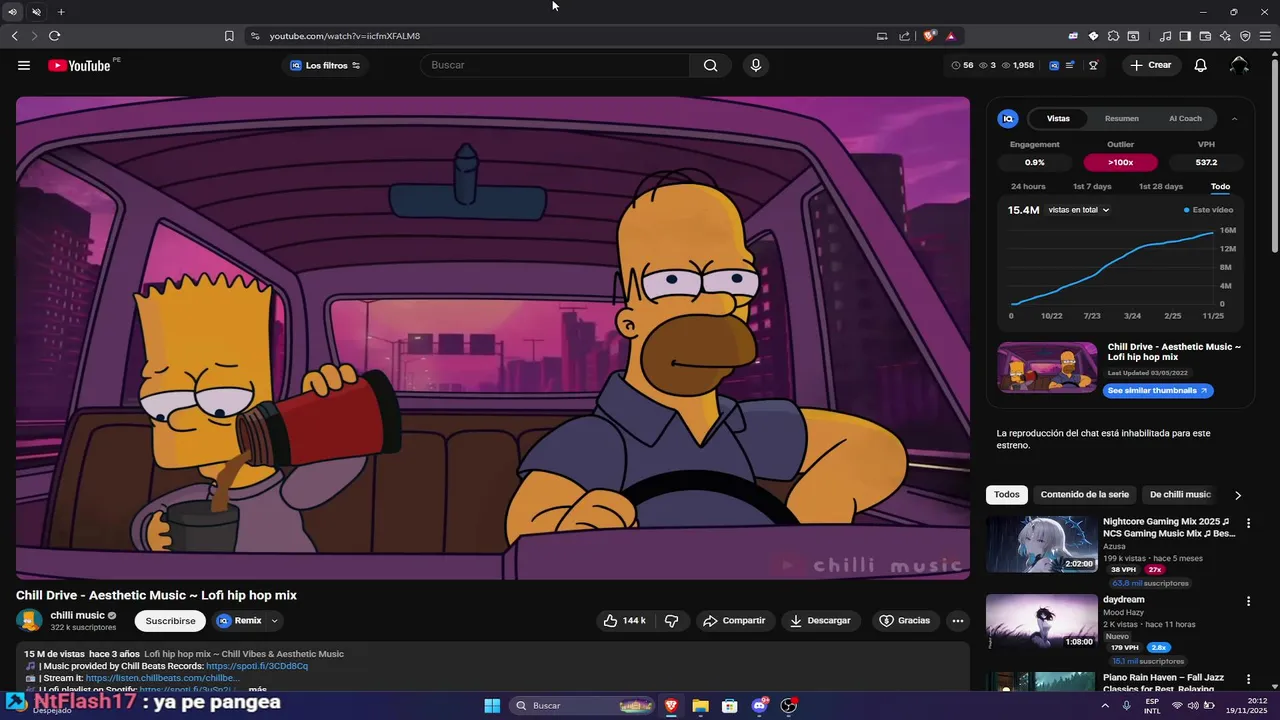Collapse the vidIQ panel chevron
Image resolution: width=1280 pixels, height=720 pixels.
click(x=1234, y=118)
